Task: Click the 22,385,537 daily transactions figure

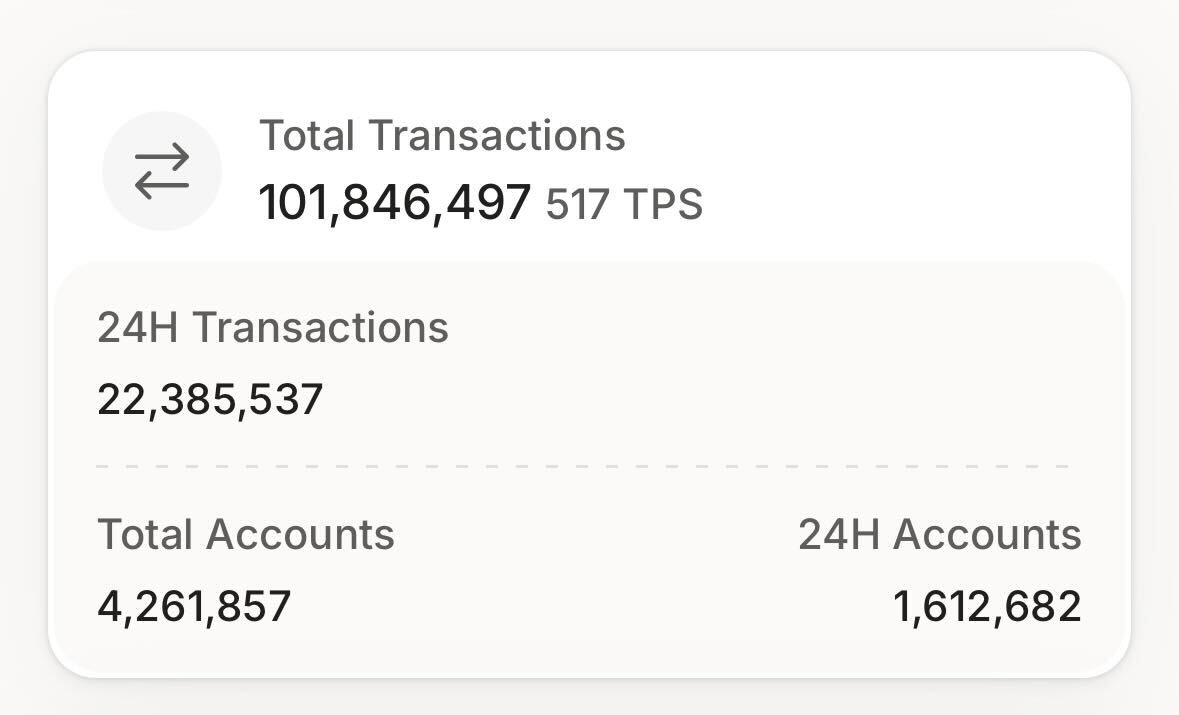Action: pos(210,400)
